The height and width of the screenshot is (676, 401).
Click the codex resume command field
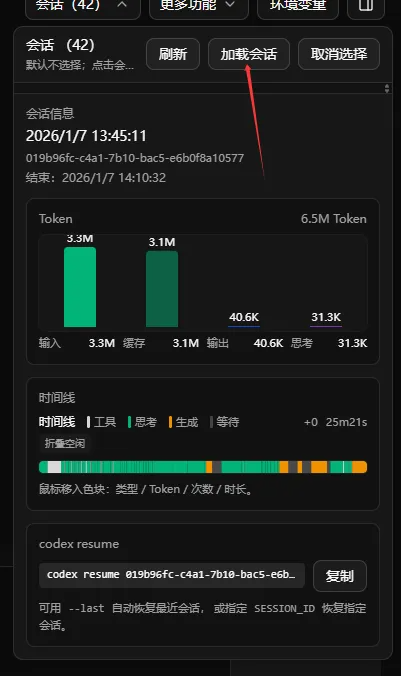(x=172, y=575)
